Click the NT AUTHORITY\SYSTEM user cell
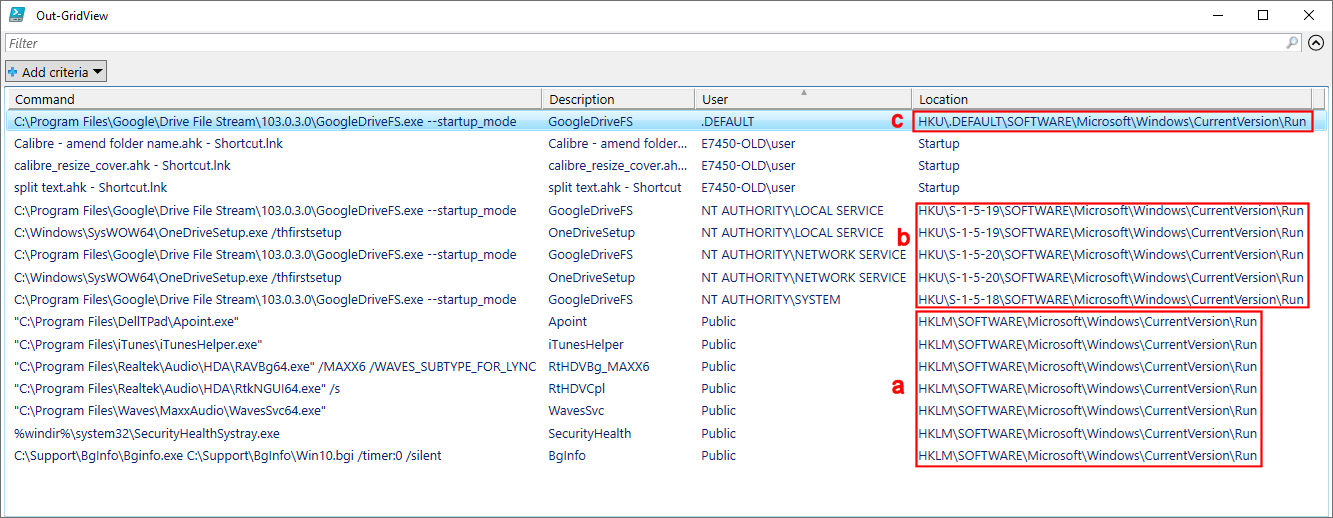Viewport: 1333px width, 518px height. (770, 299)
